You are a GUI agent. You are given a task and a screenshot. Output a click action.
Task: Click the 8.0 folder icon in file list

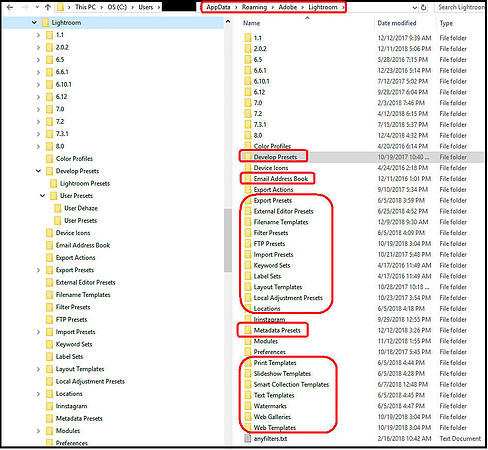(248, 135)
